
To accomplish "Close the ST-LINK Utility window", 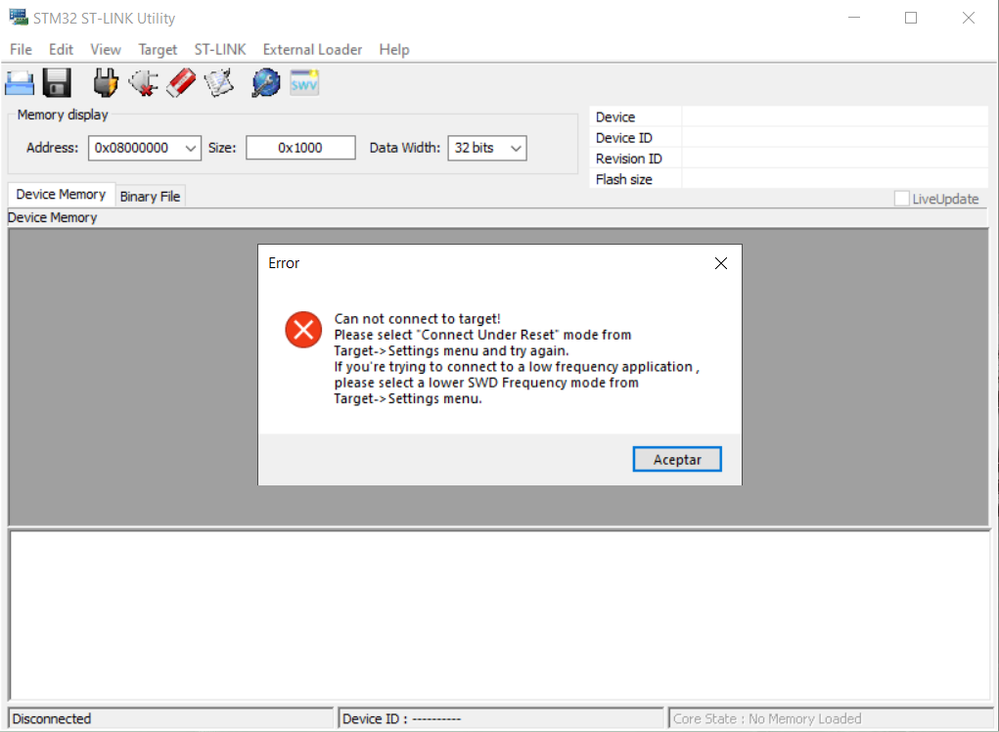I will 968,18.
